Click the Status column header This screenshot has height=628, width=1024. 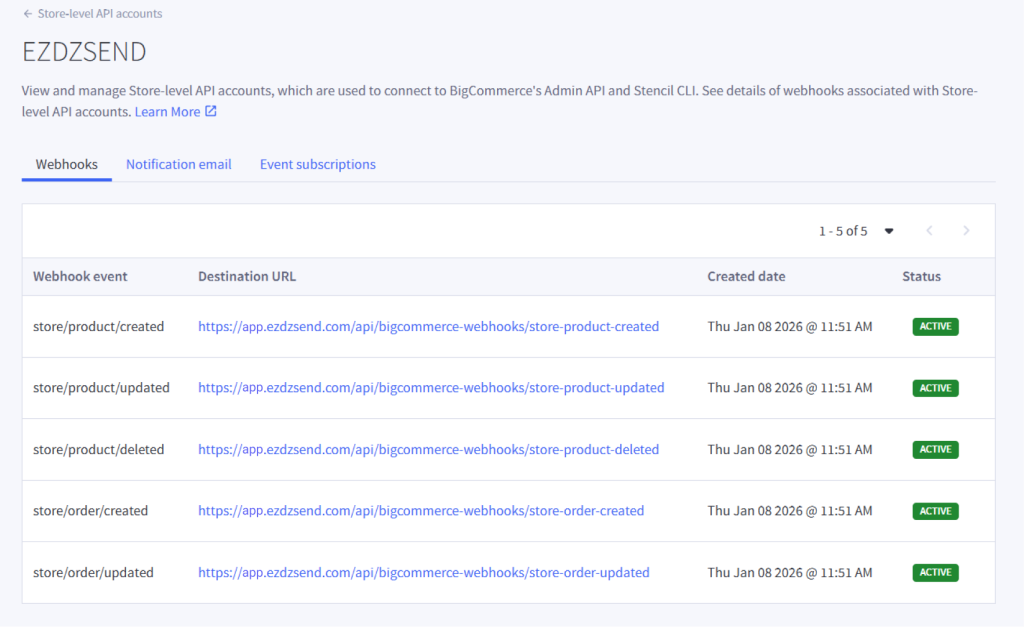921,277
